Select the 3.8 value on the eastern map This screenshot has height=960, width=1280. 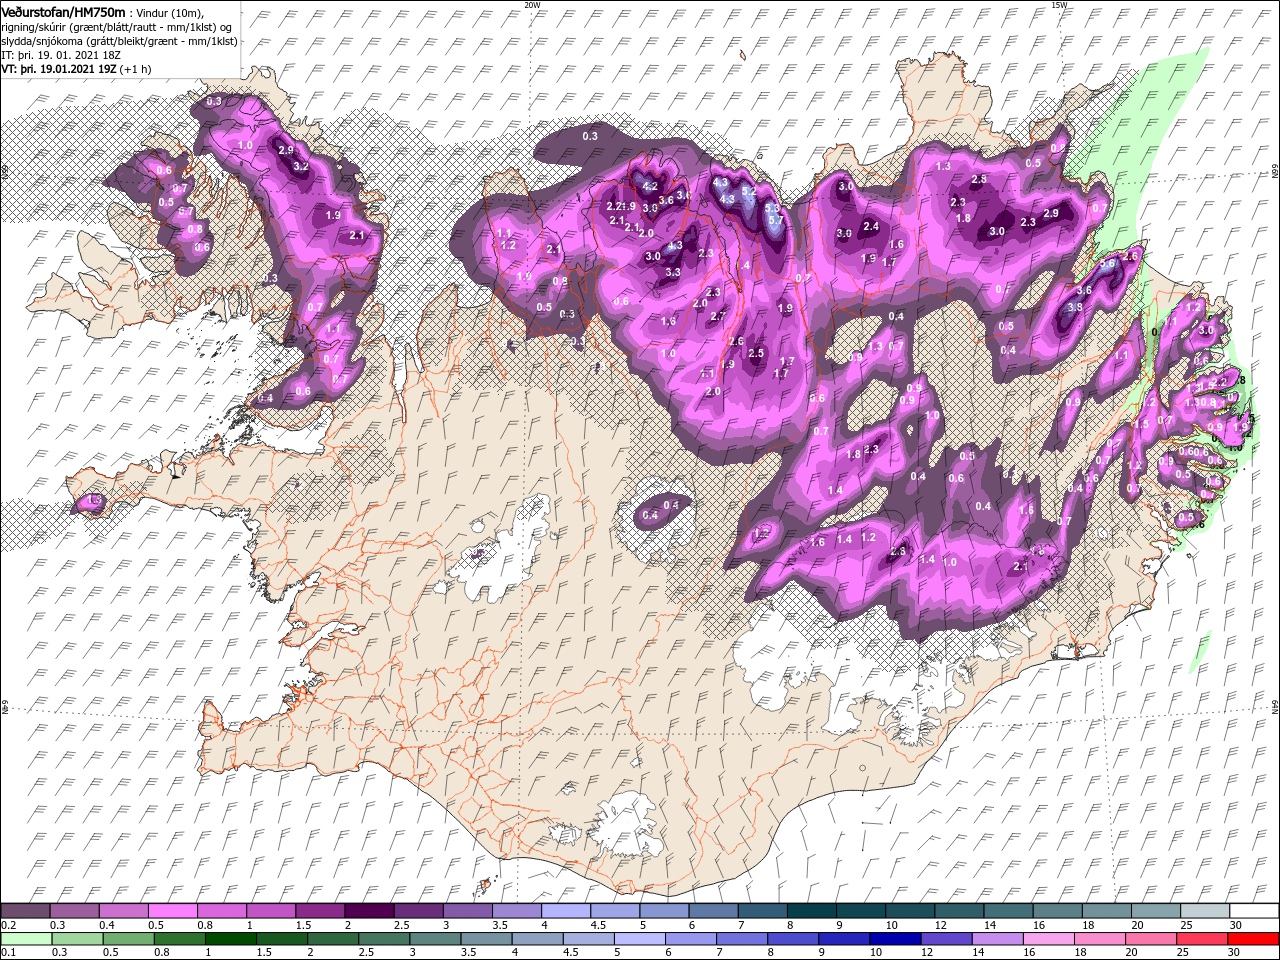pyautogui.click(x=1075, y=307)
